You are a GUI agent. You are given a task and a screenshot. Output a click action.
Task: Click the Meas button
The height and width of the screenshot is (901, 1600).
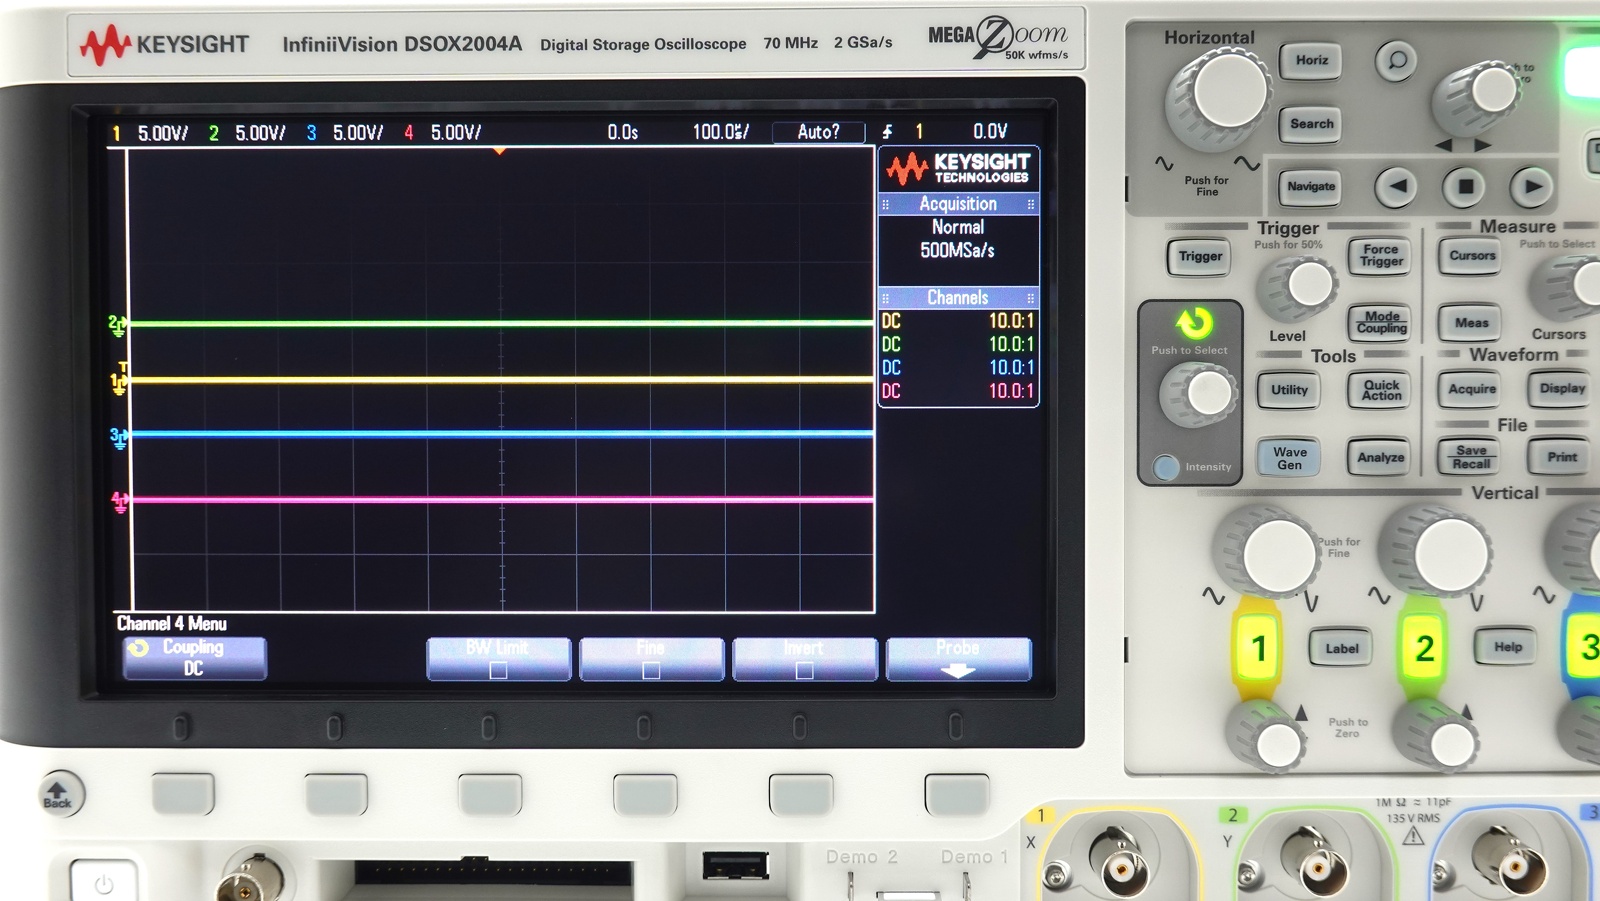pos(1471,323)
